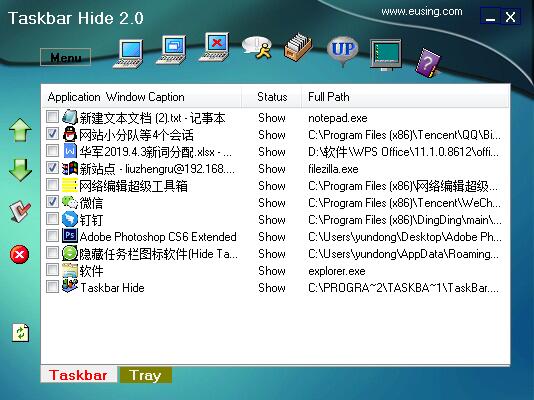Close the Taskbar Hide window
The image size is (534, 400).
click(x=510, y=16)
